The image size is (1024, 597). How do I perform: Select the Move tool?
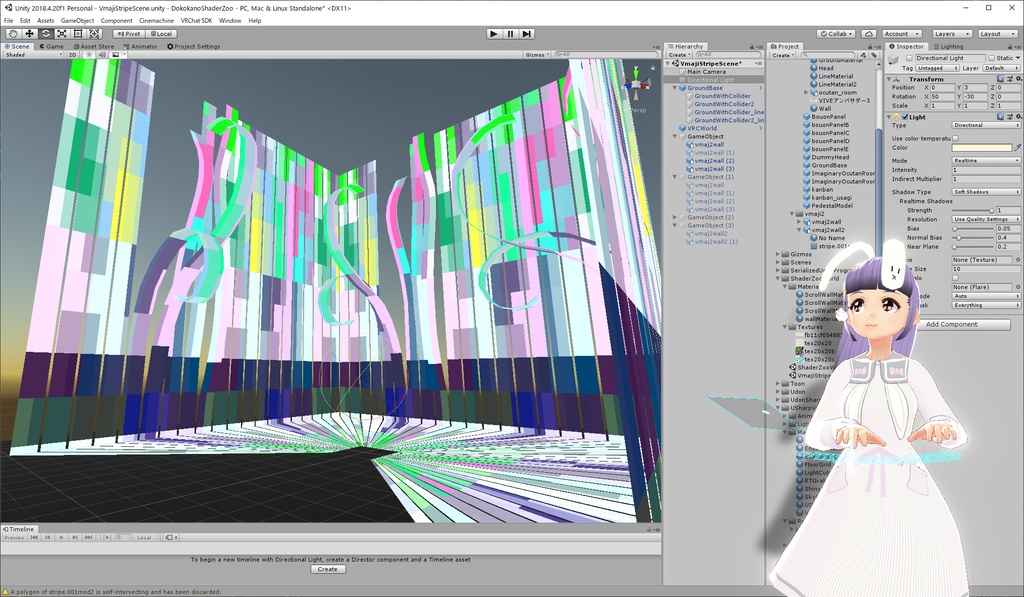29,33
